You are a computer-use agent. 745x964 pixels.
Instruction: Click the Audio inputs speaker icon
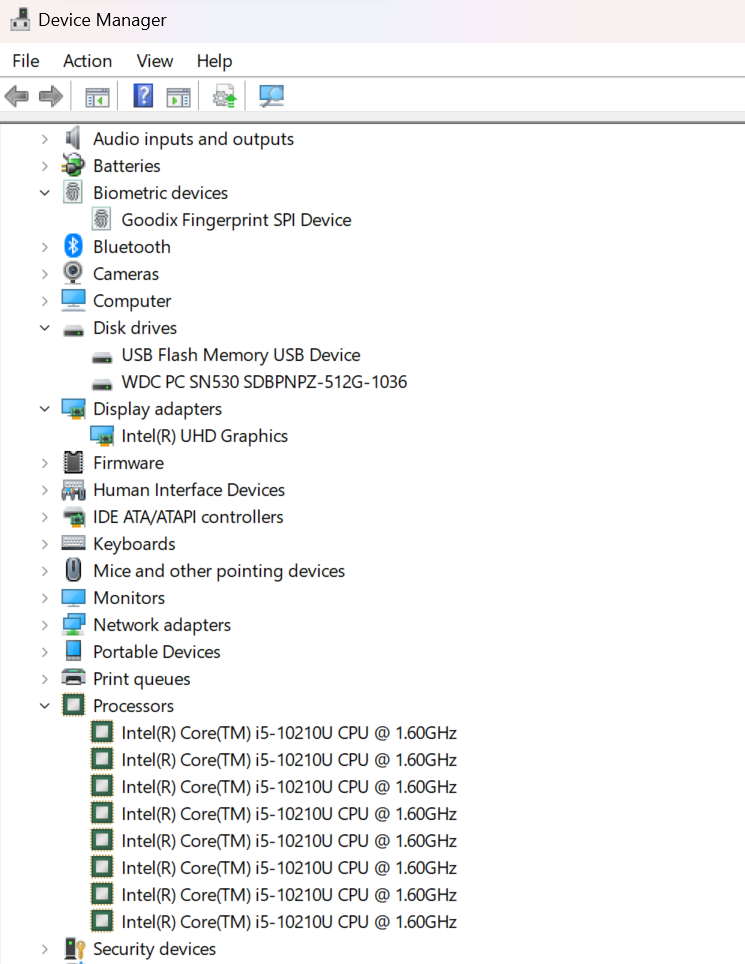point(73,138)
